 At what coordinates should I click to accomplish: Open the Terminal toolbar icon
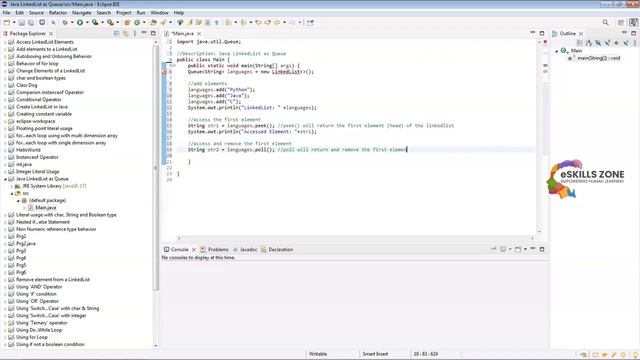pos(42,22)
